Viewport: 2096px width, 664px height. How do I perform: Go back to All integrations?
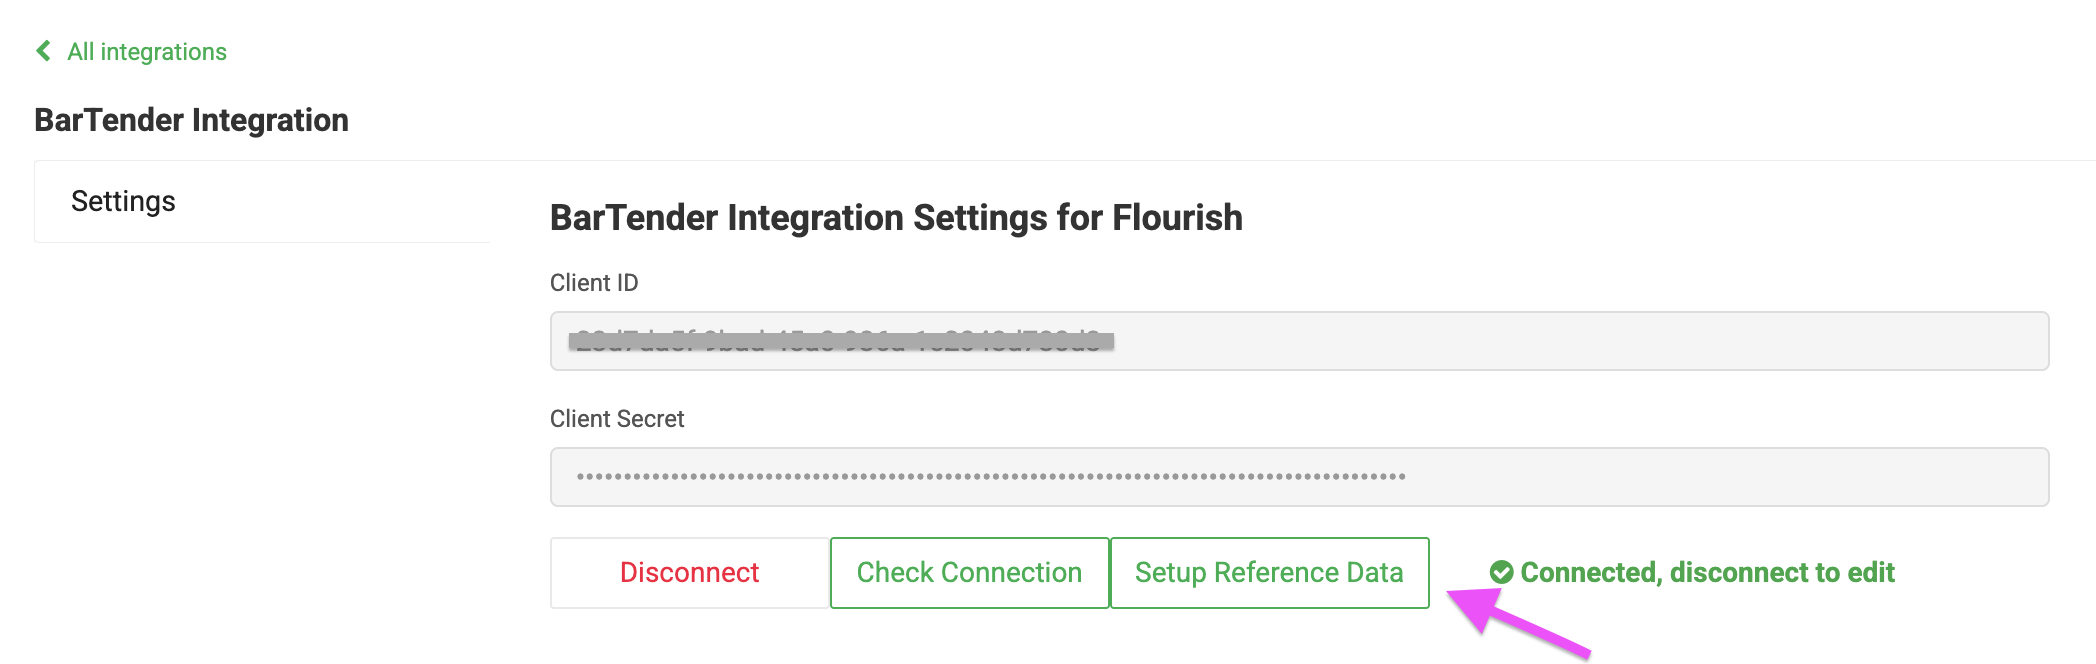pyautogui.click(x=146, y=52)
